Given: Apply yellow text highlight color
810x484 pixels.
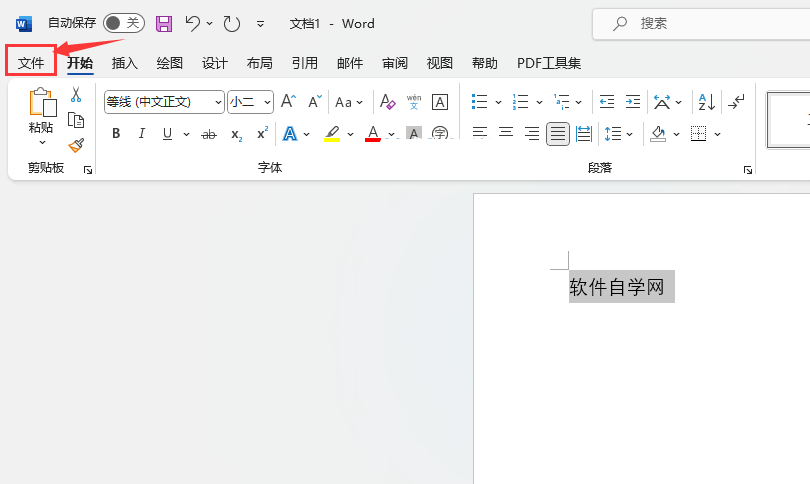Looking at the screenshot, I should [x=332, y=134].
